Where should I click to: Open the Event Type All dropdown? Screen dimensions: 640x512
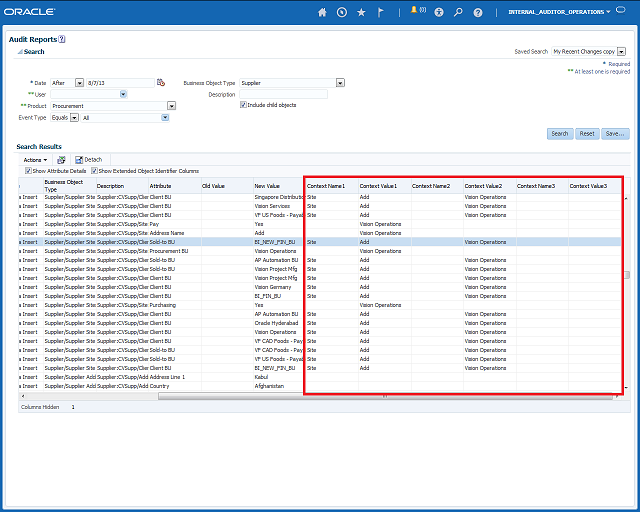coord(165,118)
